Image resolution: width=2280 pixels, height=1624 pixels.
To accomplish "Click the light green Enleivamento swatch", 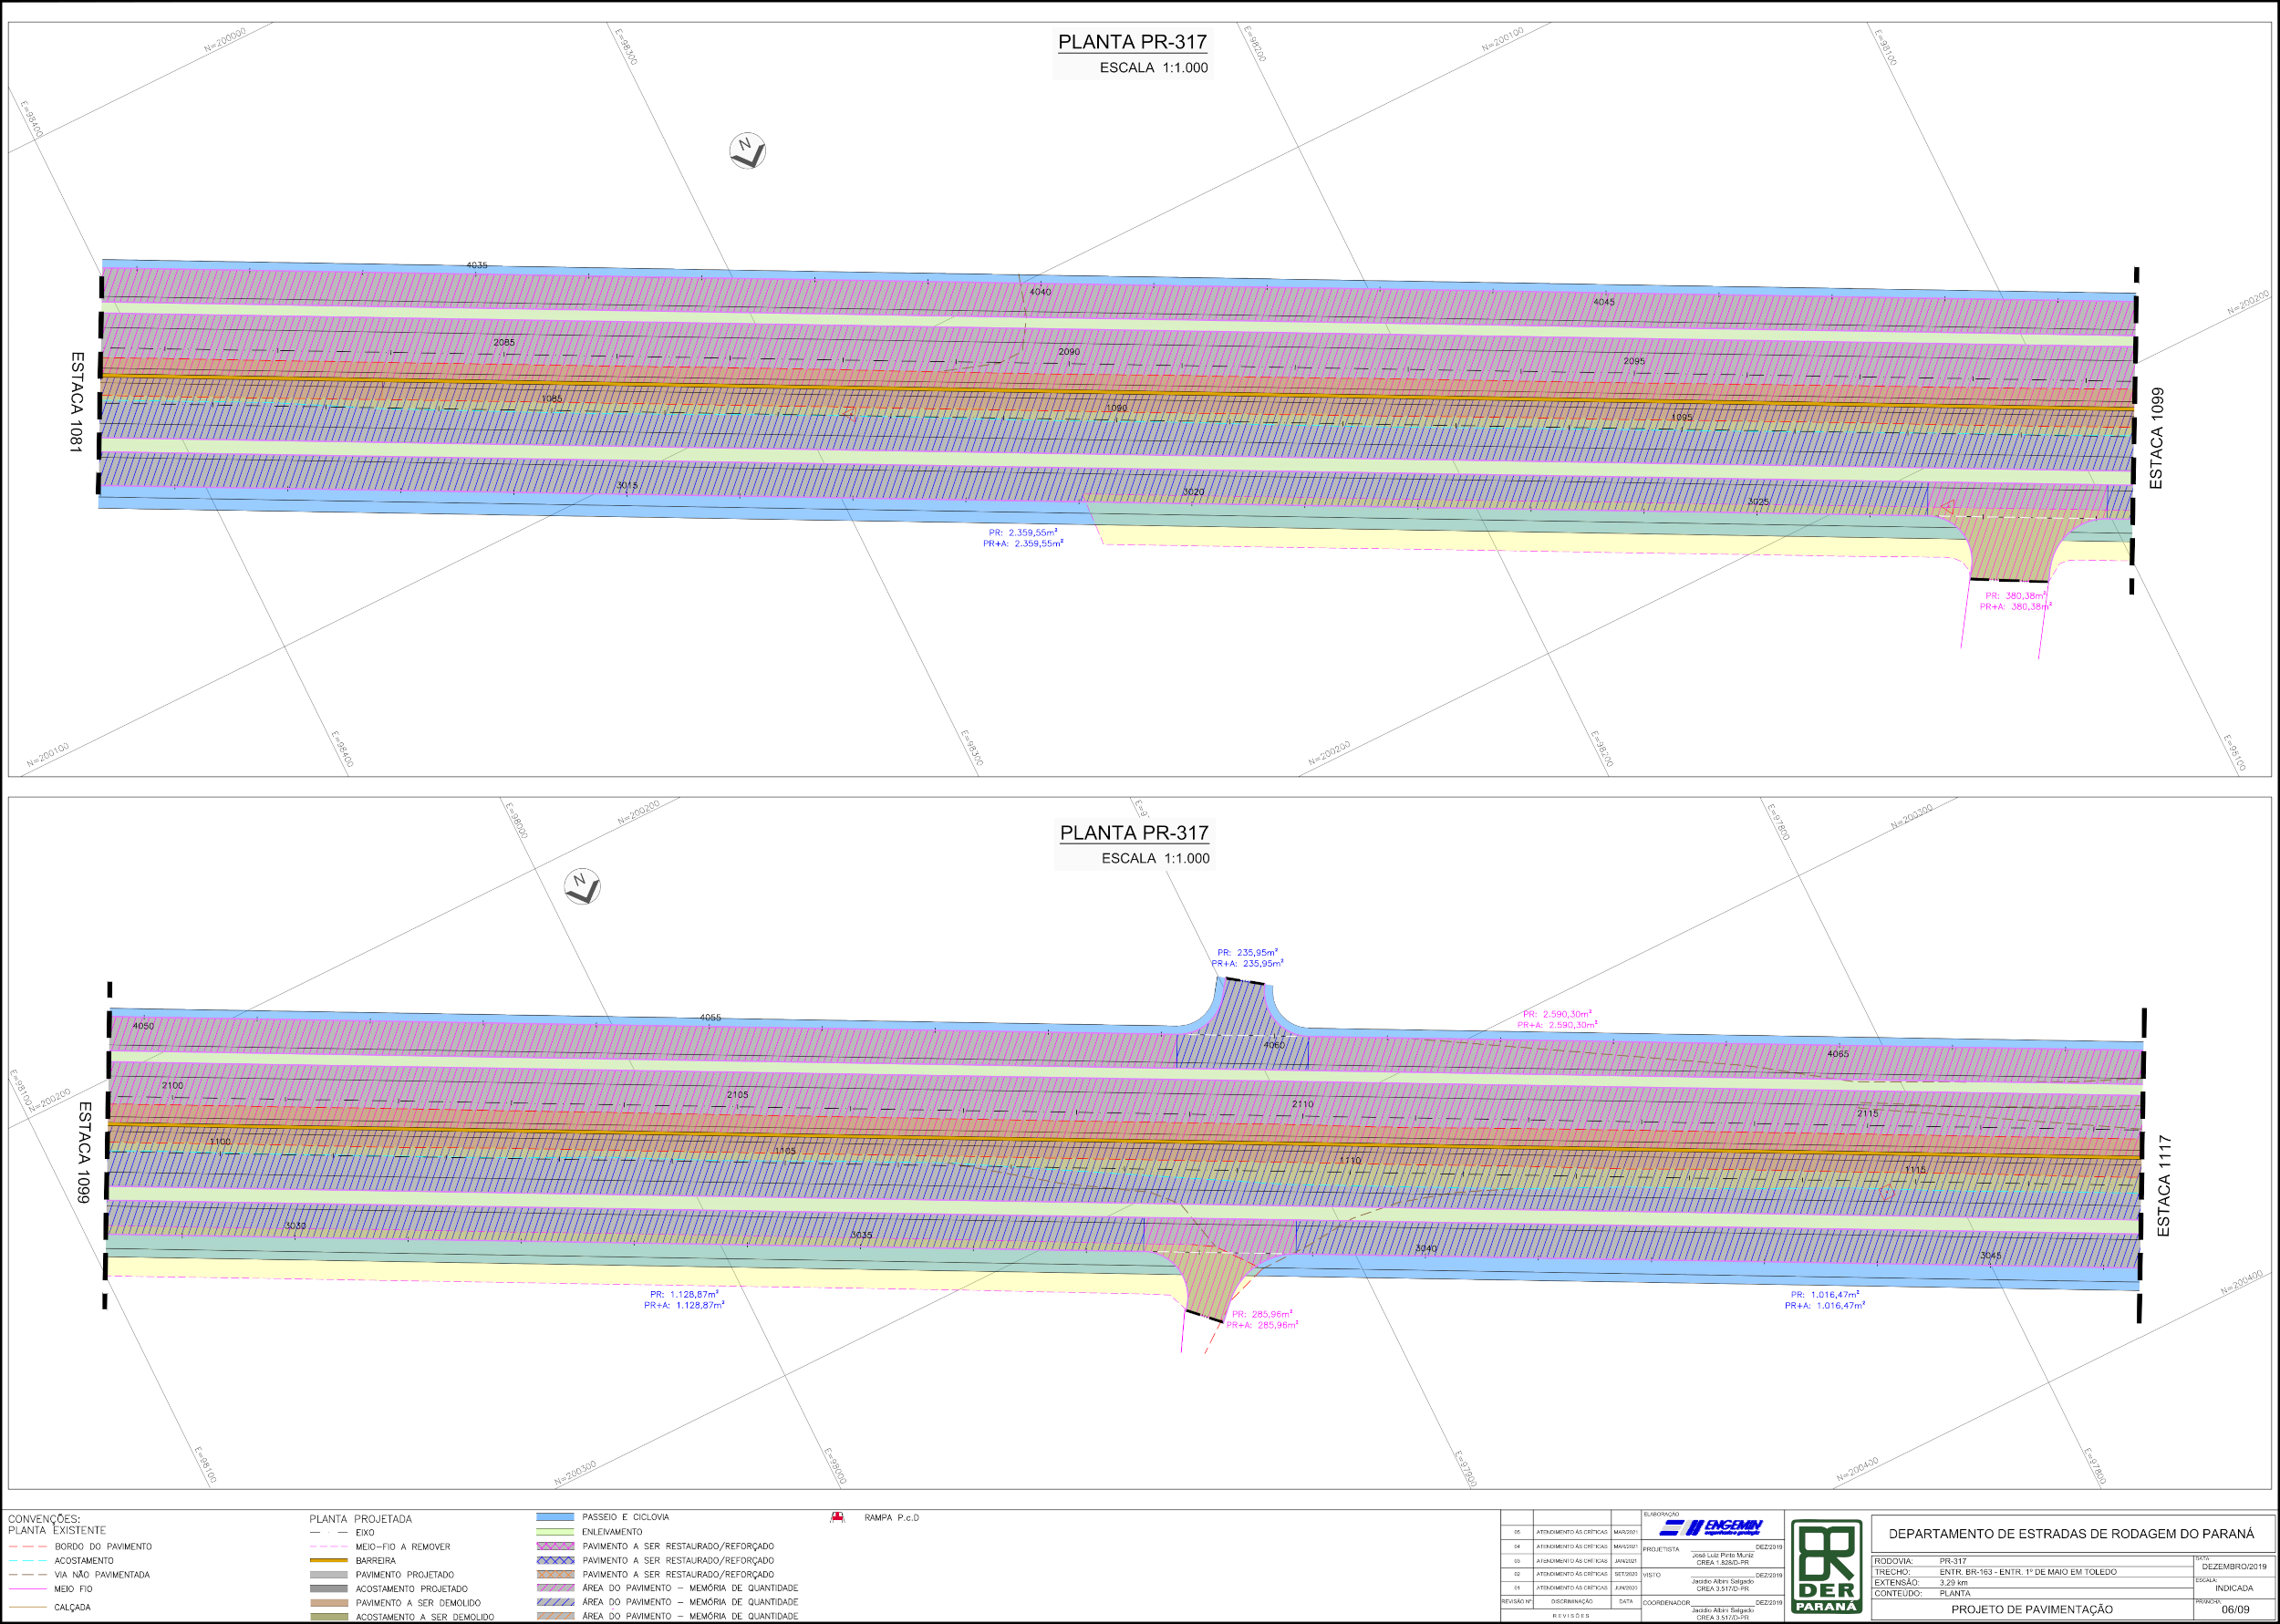I will coord(555,1531).
